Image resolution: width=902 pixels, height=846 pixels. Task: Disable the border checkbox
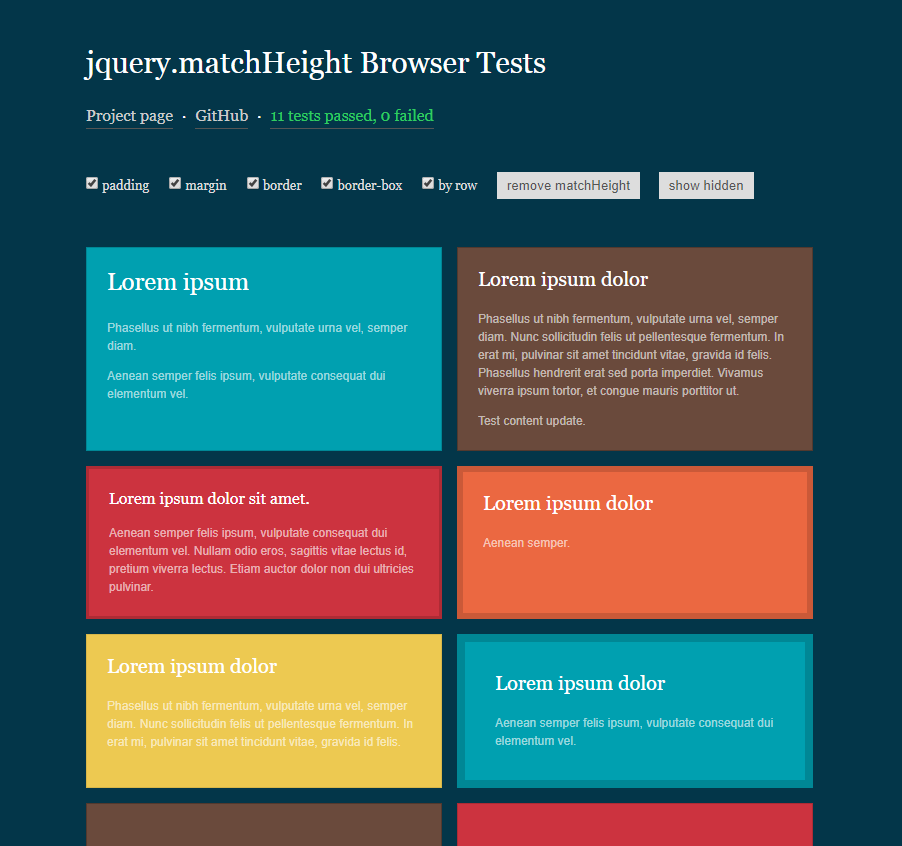[253, 183]
